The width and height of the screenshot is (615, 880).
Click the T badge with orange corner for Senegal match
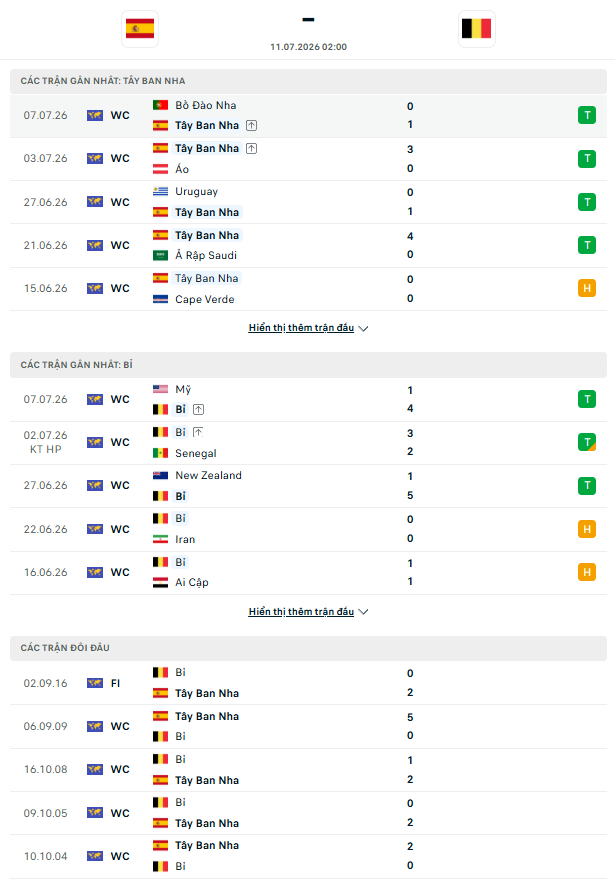tap(587, 442)
